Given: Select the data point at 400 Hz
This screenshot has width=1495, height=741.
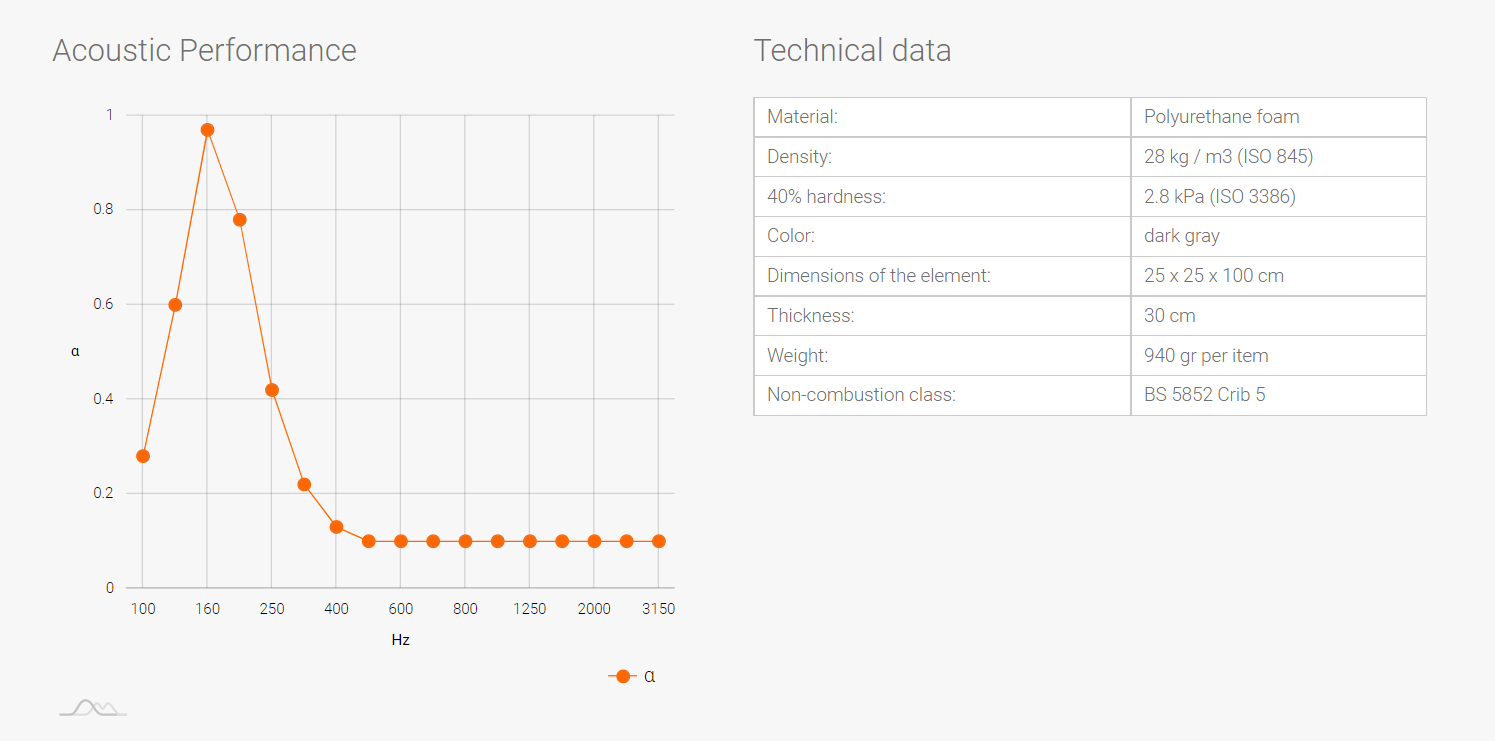Looking at the screenshot, I should 336,527.
